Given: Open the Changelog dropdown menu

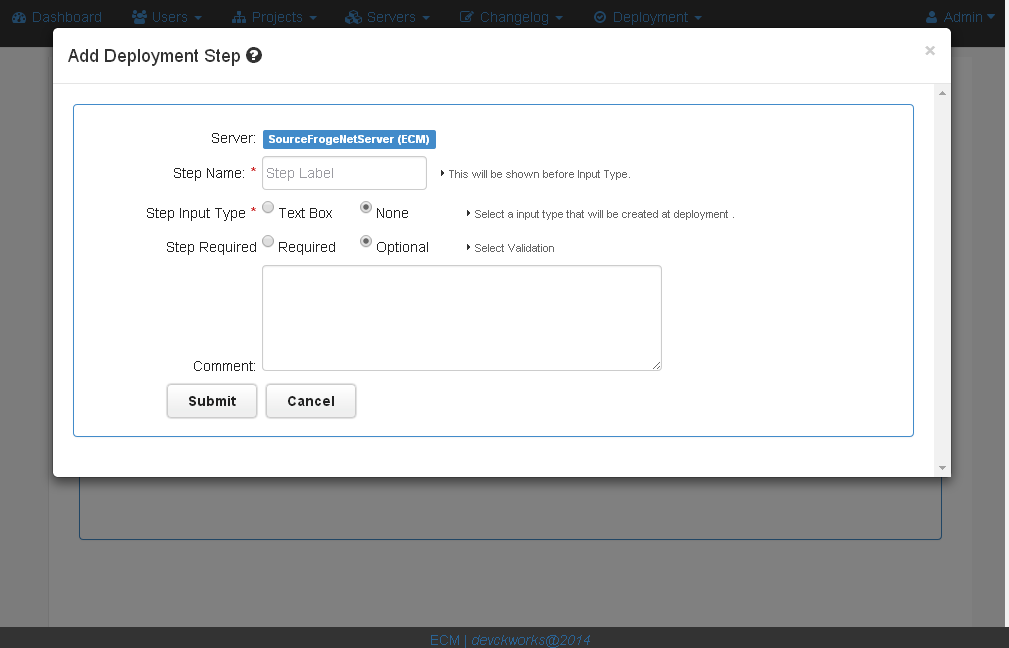Looking at the screenshot, I should pyautogui.click(x=512, y=16).
